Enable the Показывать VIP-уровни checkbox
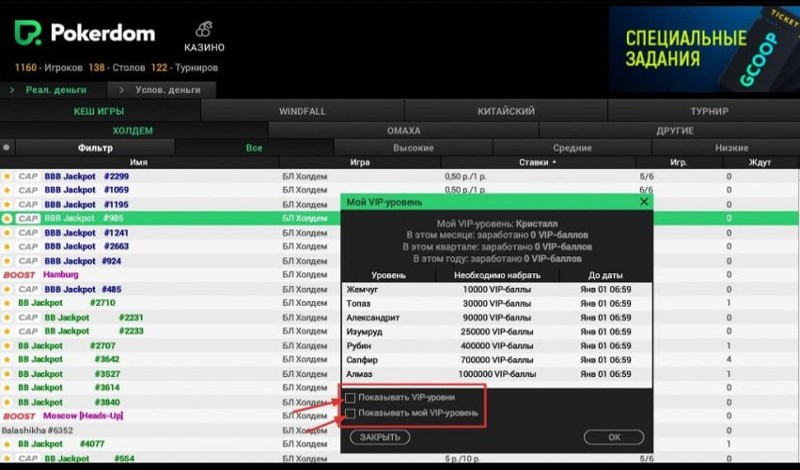800x470 pixels. (x=350, y=397)
